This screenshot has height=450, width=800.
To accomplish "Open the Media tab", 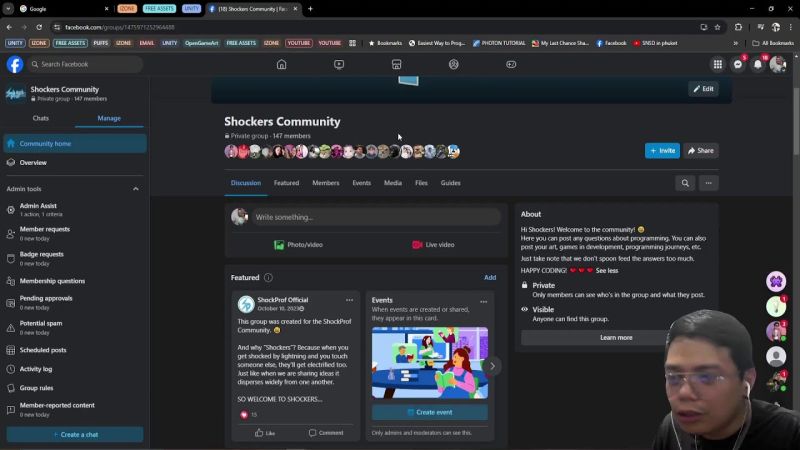I will point(393,183).
